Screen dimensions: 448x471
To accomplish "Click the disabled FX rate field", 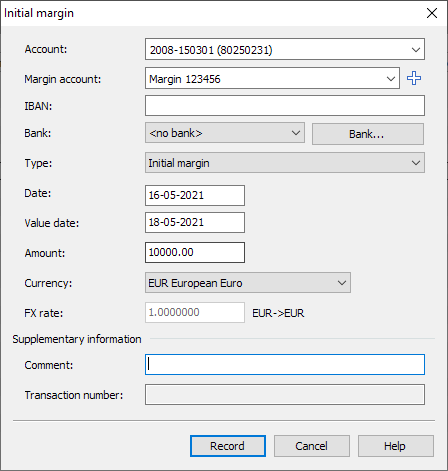I will [x=195, y=312].
